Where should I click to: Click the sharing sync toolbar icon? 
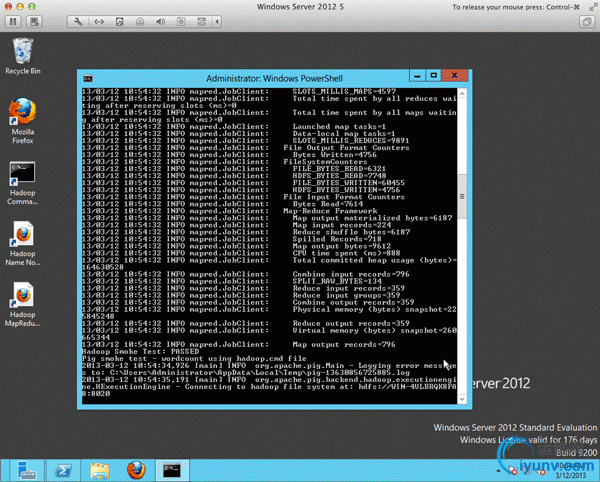202,21
